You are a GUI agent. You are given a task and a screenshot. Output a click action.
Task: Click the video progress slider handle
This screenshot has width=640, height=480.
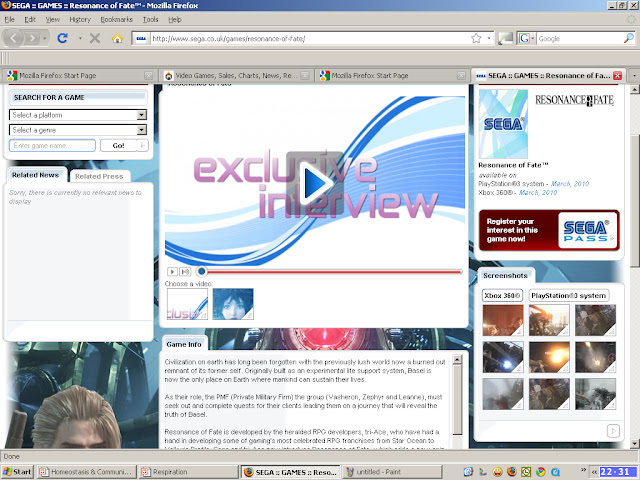point(201,271)
